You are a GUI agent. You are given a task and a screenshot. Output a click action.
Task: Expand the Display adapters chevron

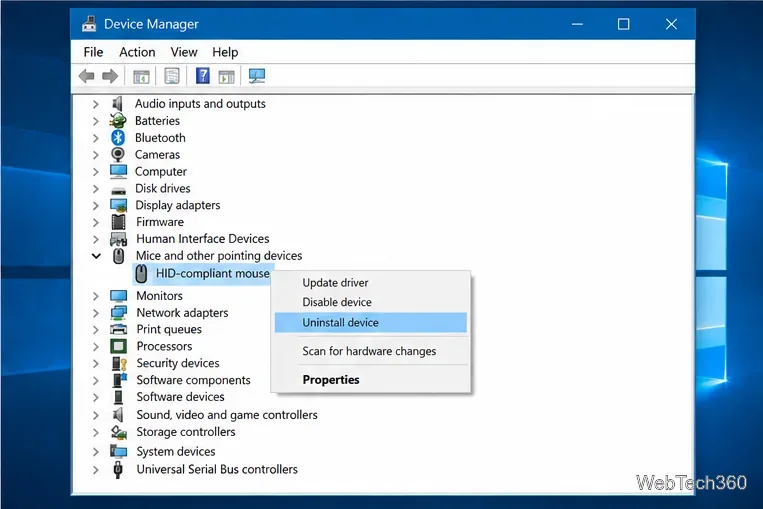pos(96,206)
